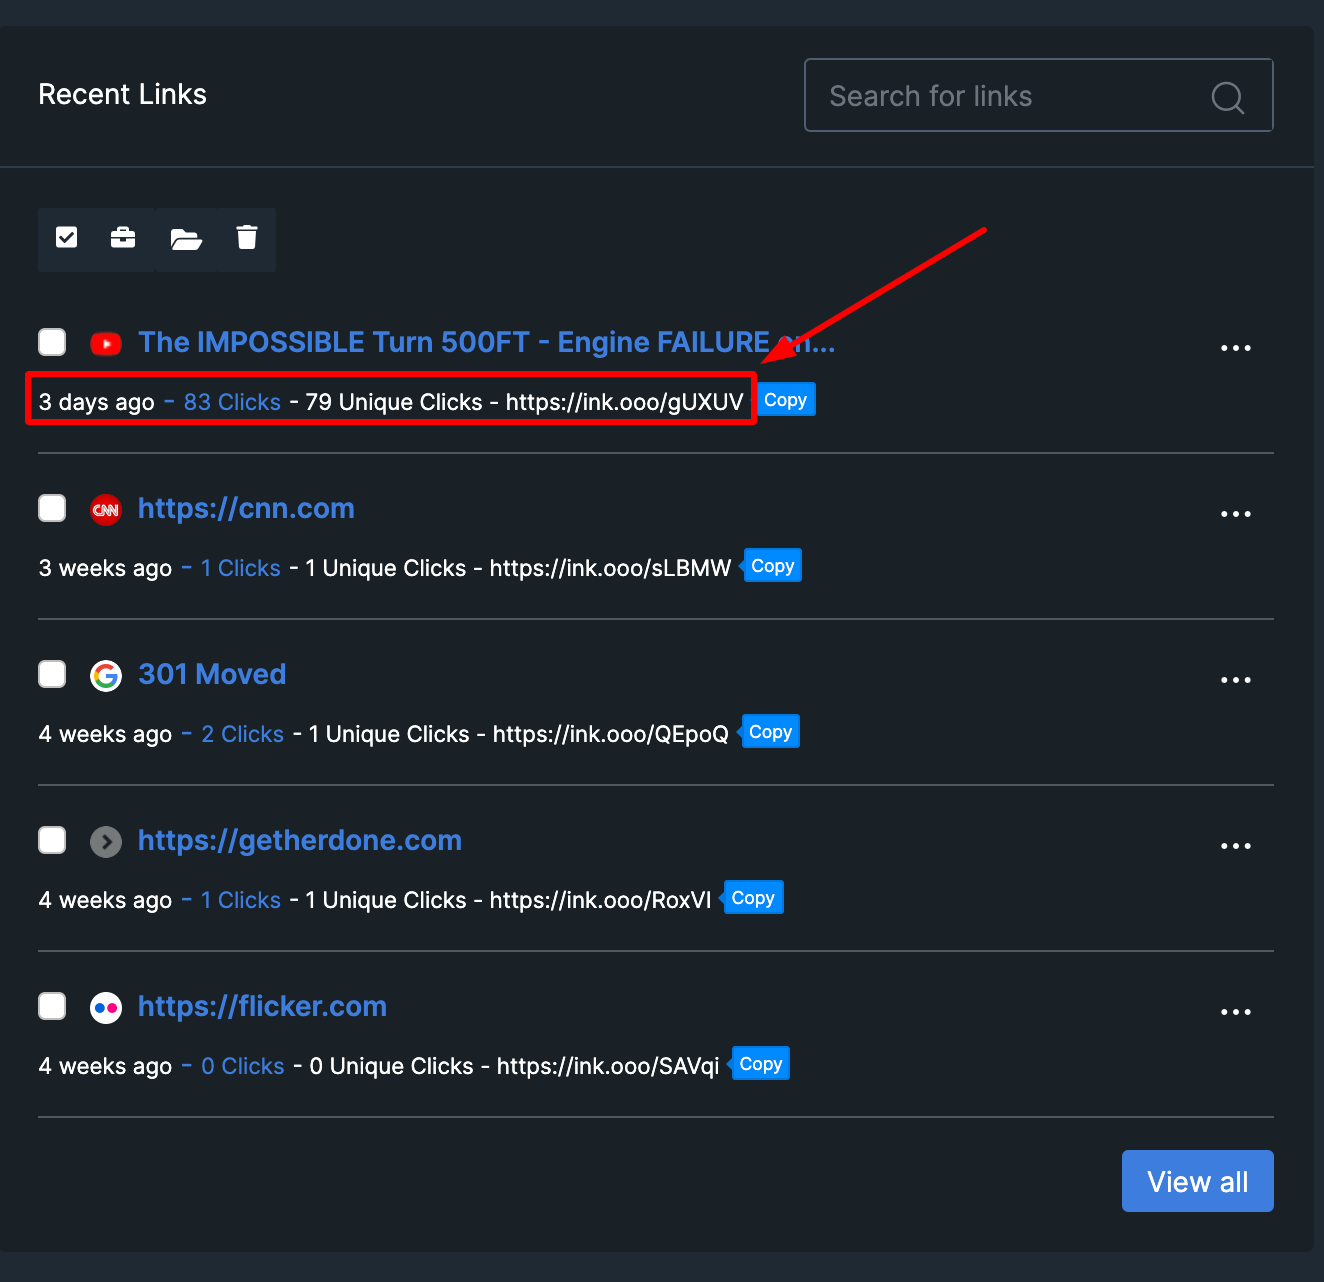Screen dimensions: 1324x1282
Task: Click the open folder toolbar icon
Action: coord(186,238)
